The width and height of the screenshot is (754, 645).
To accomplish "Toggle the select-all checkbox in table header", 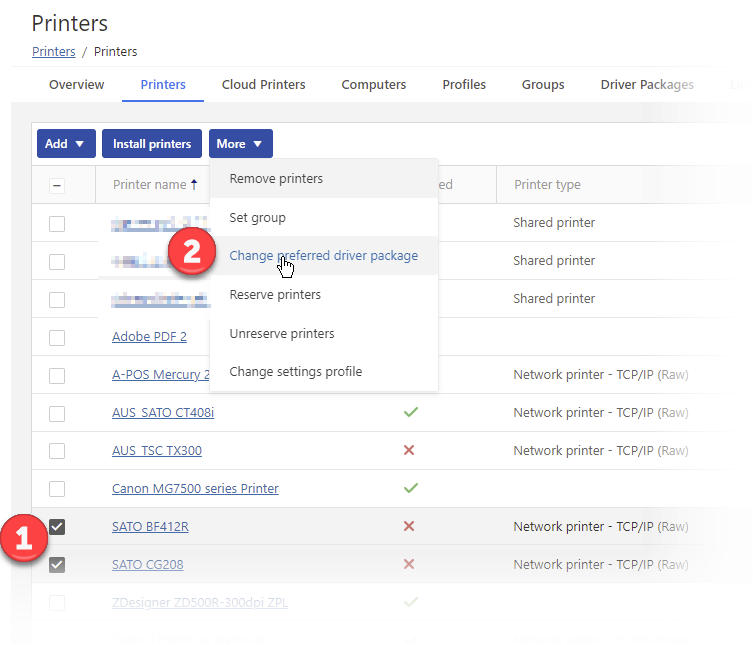I will point(57,185).
